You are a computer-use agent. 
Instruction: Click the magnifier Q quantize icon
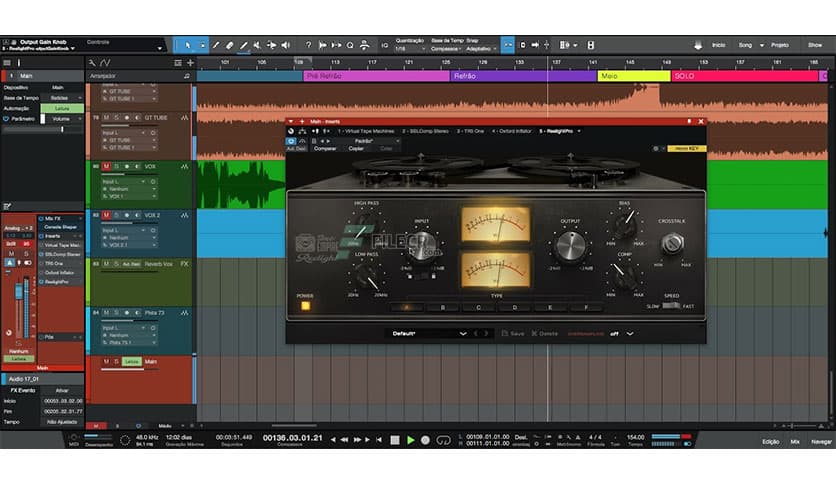point(350,45)
